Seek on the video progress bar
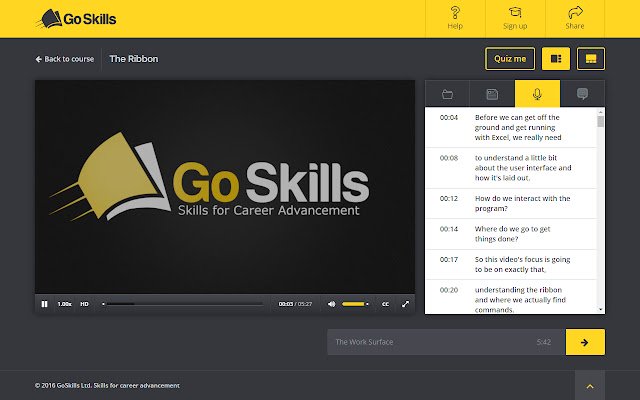640x400 pixels. click(x=183, y=304)
